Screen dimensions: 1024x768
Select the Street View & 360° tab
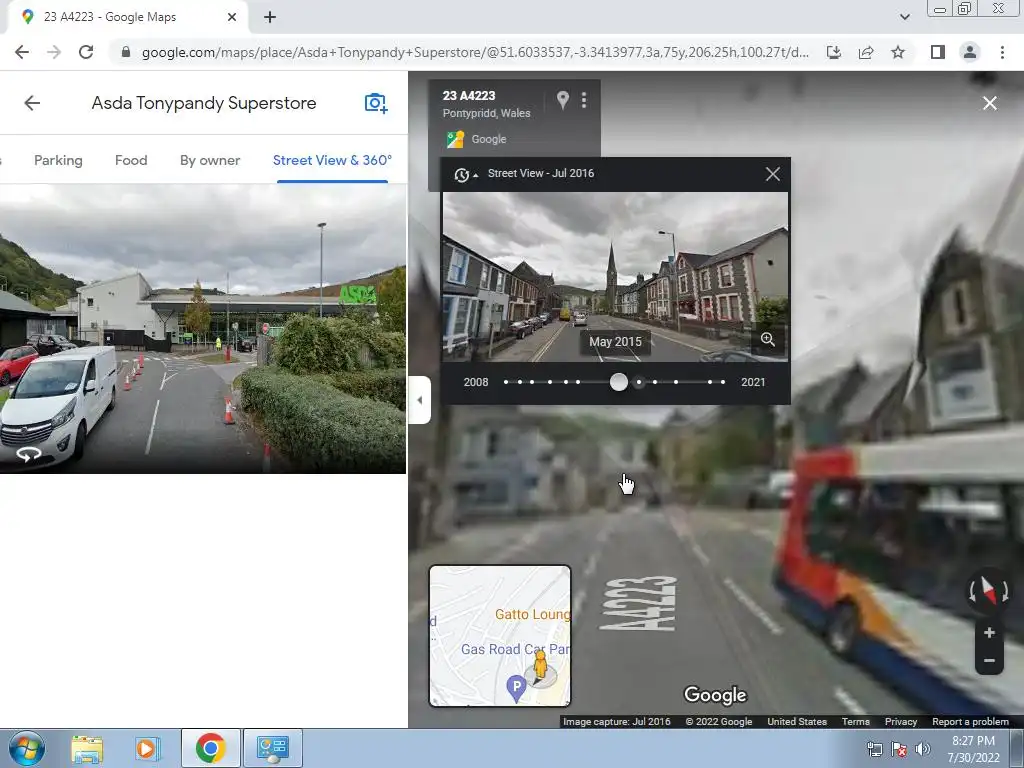click(332, 160)
